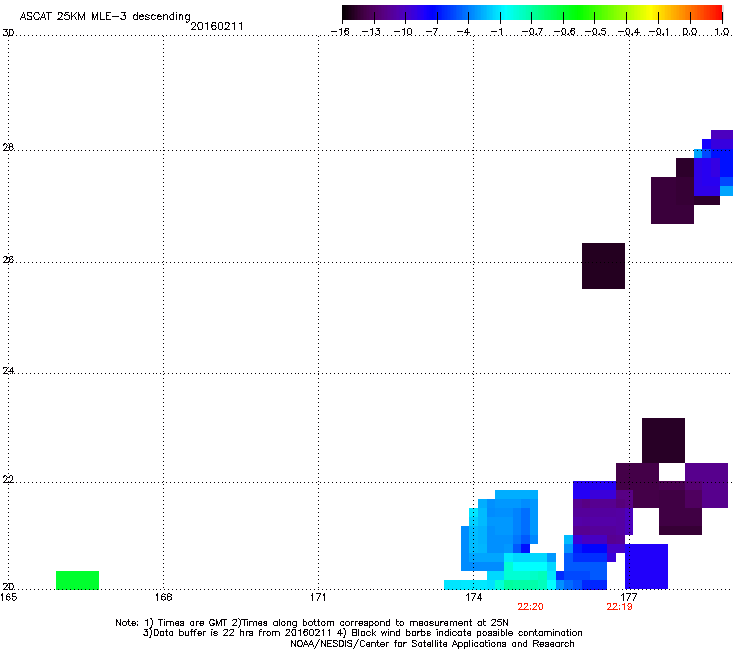Click the latitude axis label 24
The image size is (740, 650).
click(x=8, y=371)
